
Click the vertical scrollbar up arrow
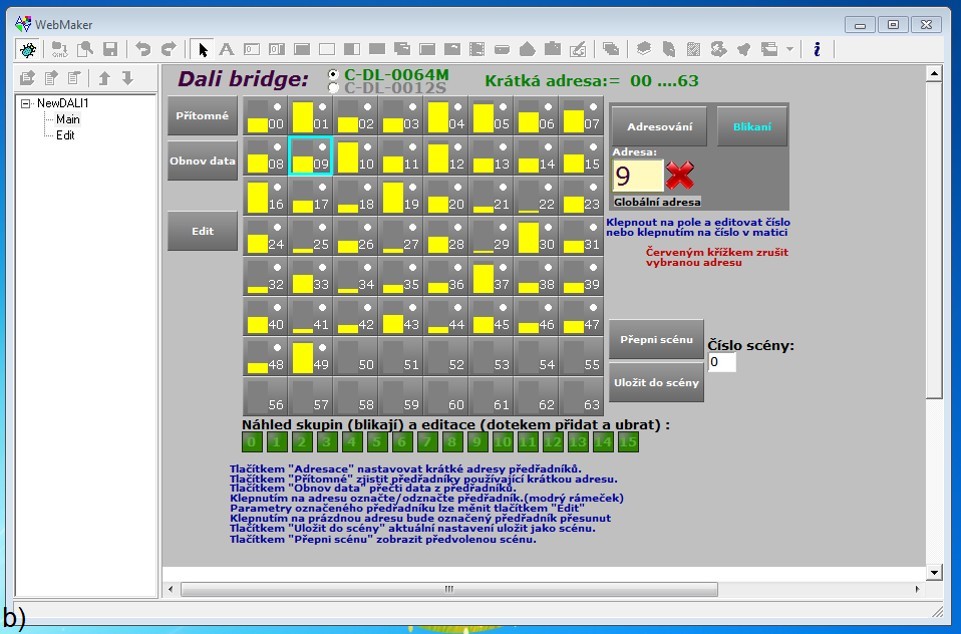coord(934,74)
